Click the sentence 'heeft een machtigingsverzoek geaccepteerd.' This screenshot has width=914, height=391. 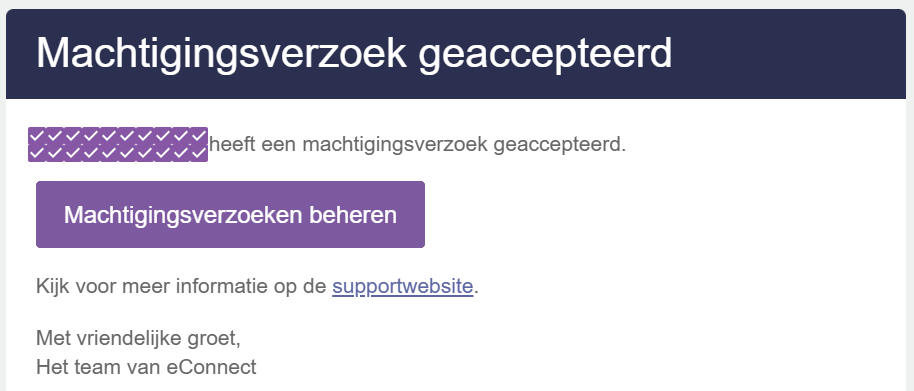tap(417, 145)
